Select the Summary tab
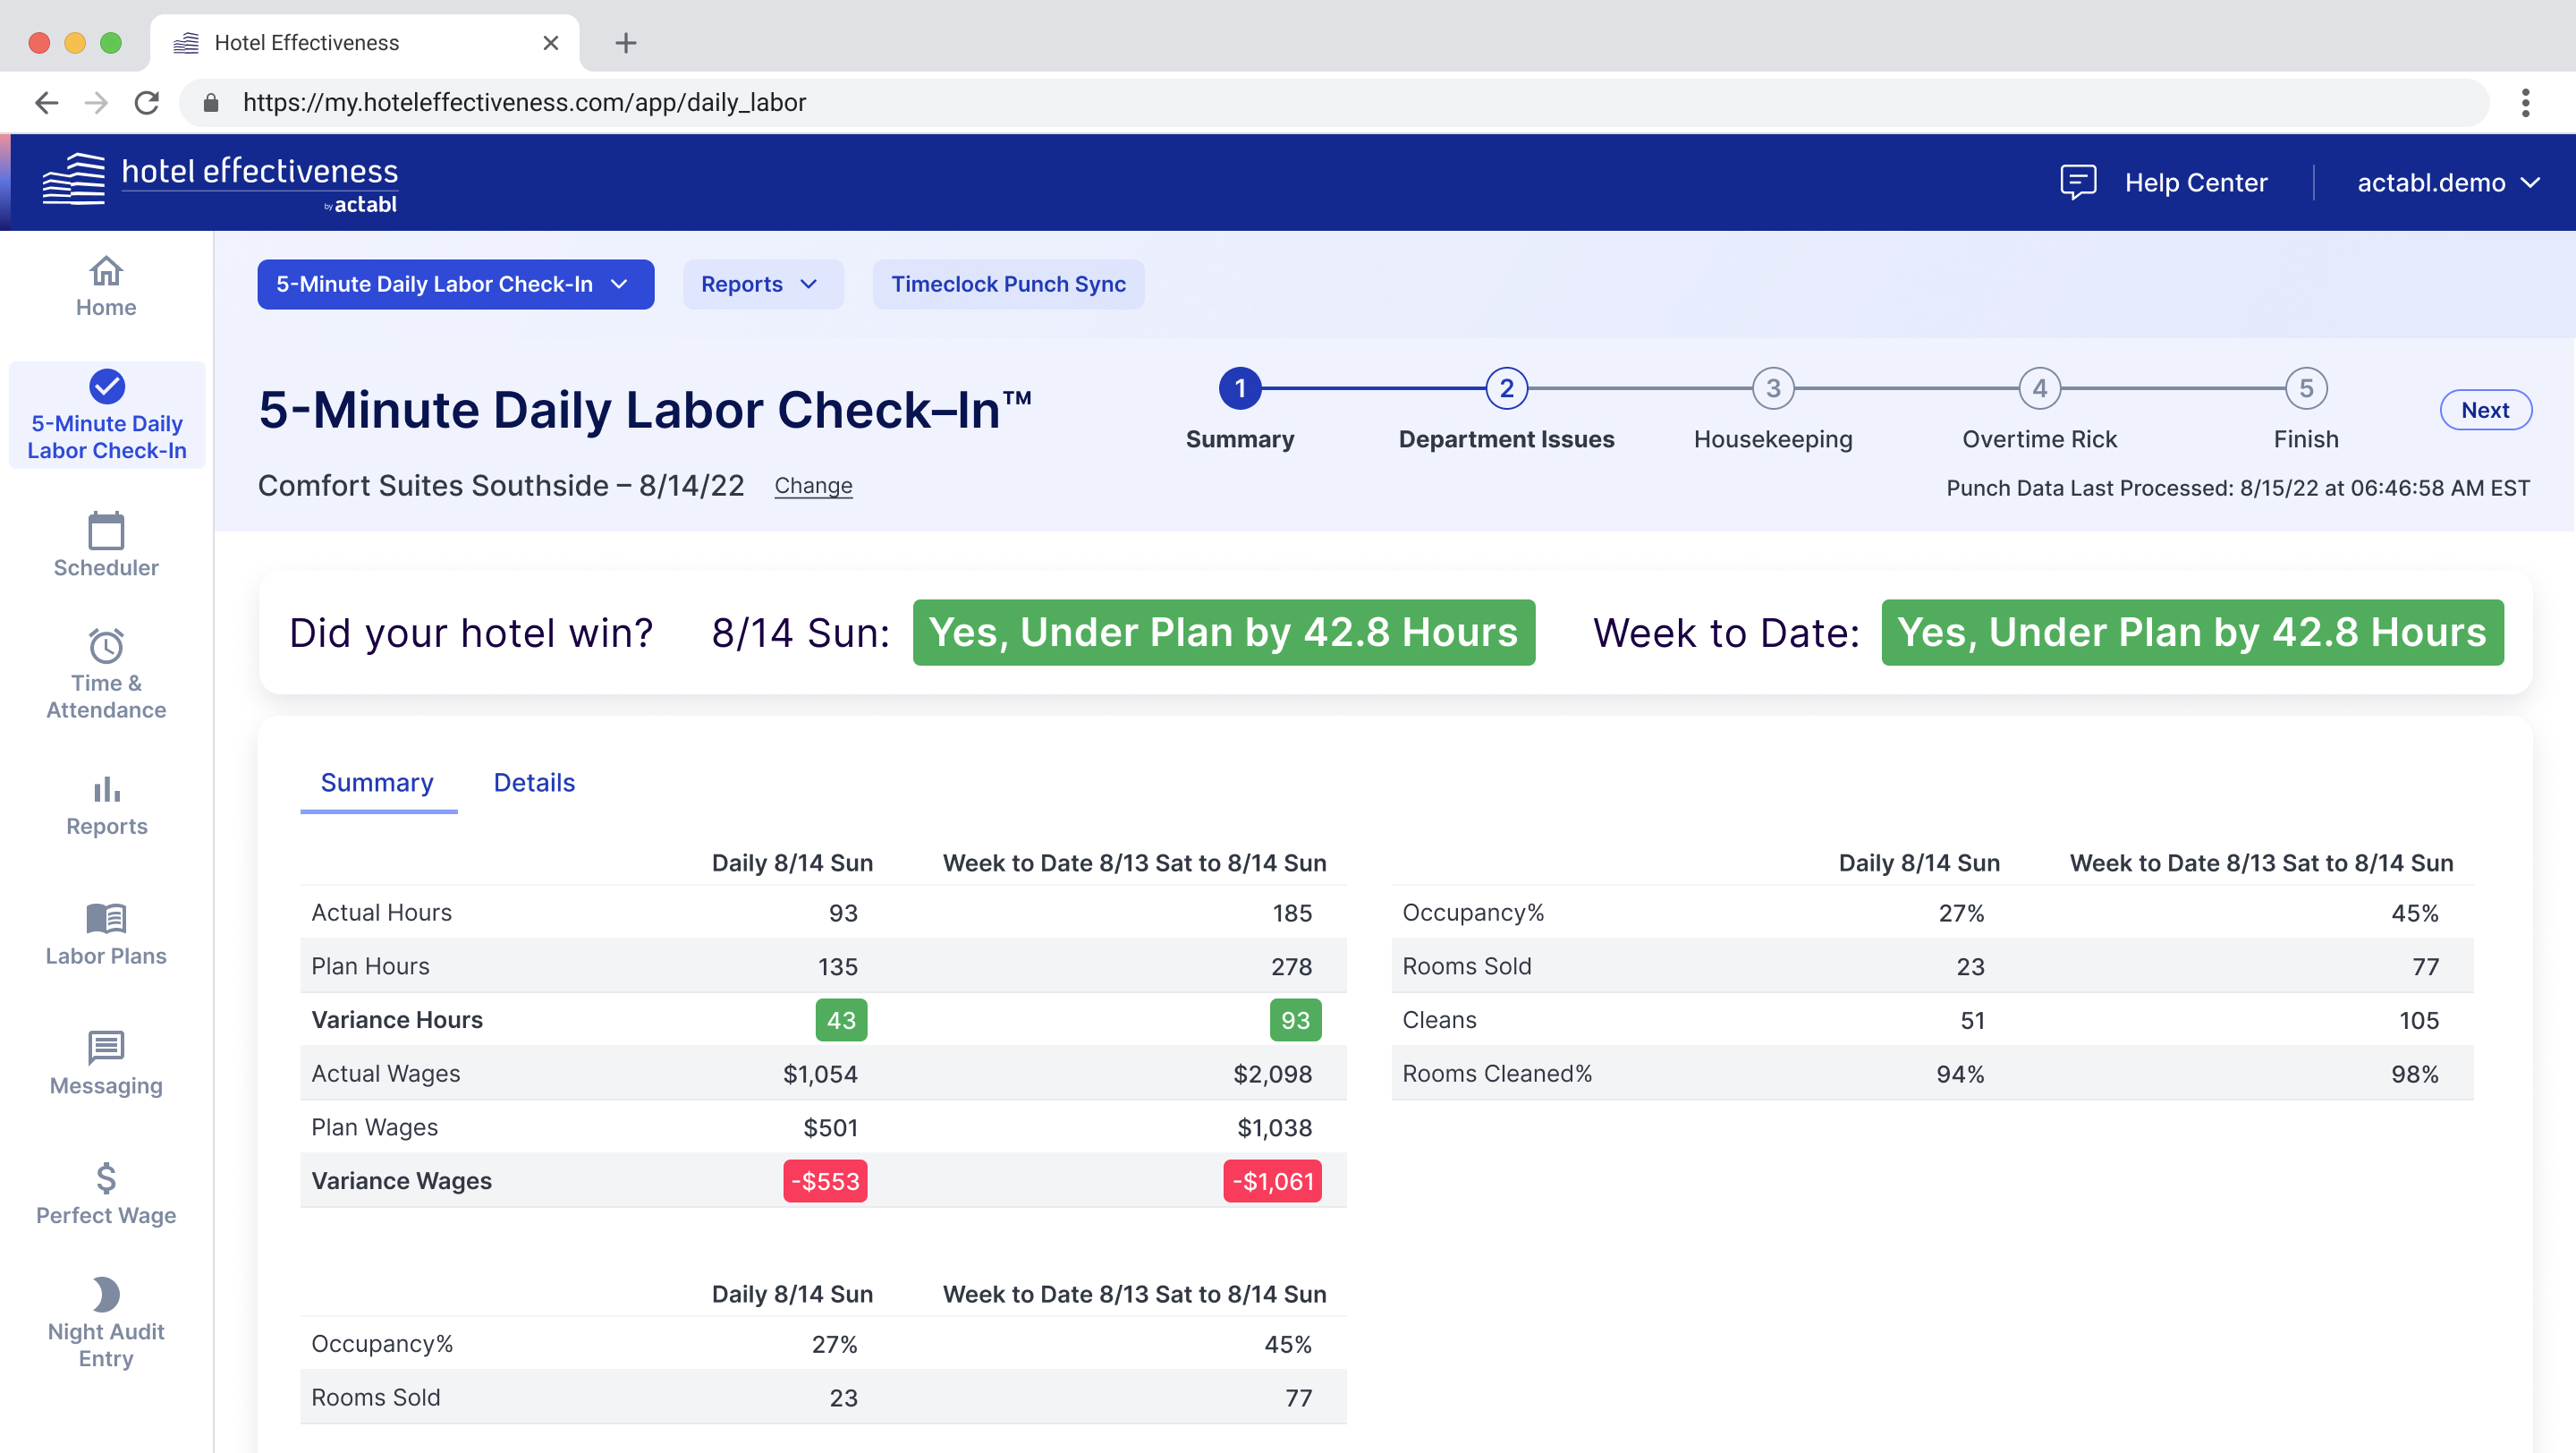Screen dimensions: 2576x1453 pyautogui.click(x=377, y=783)
